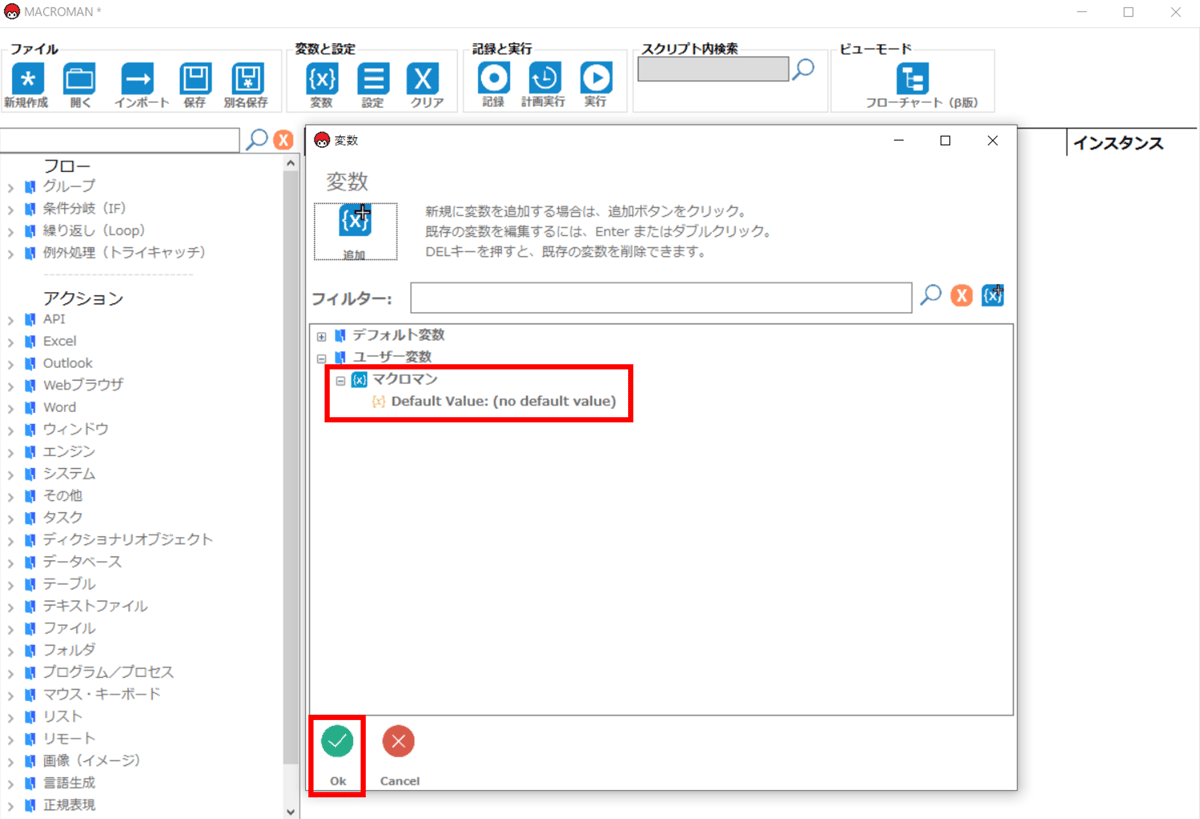Select the マクロマン variable entry

click(405, 379)
